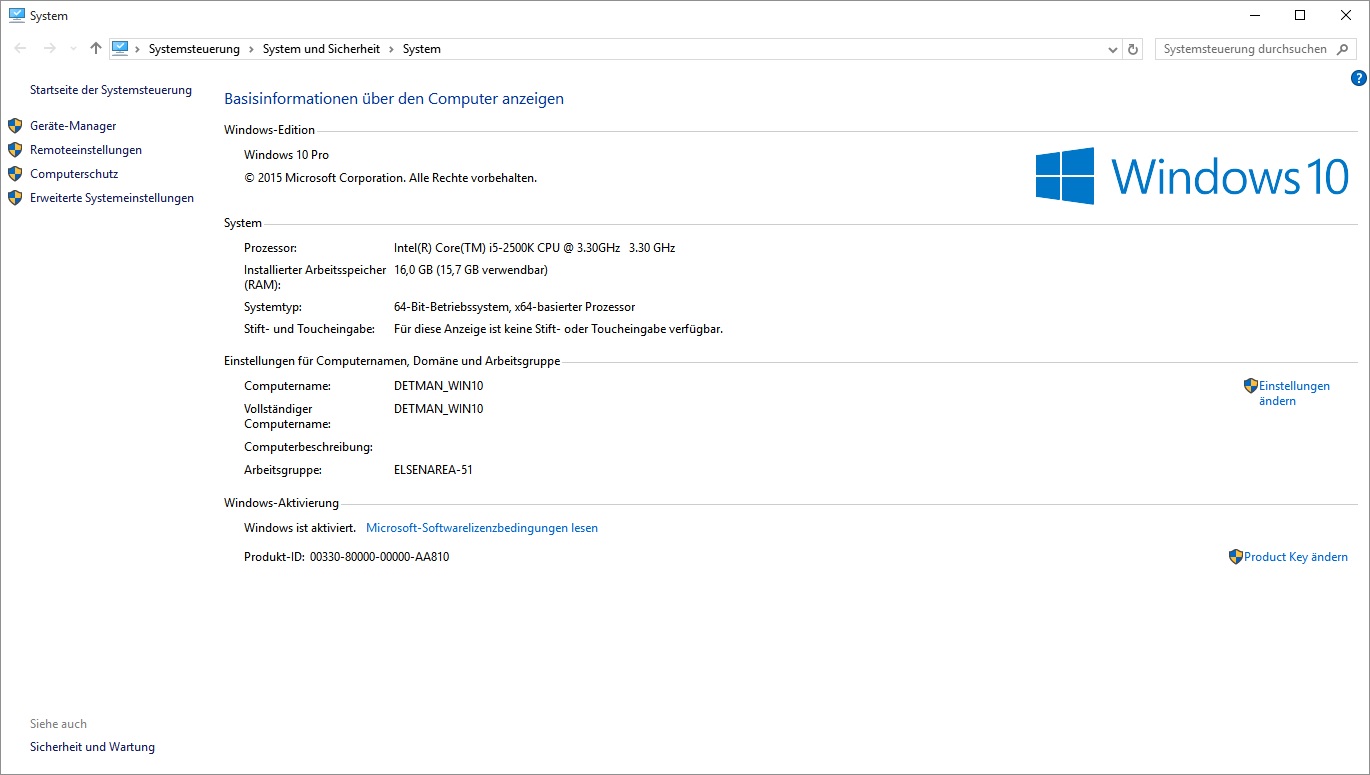The image size is (1370, 775).
Task: Click shield icon beside Remoteeinstellungen
Action: (15, 150)
